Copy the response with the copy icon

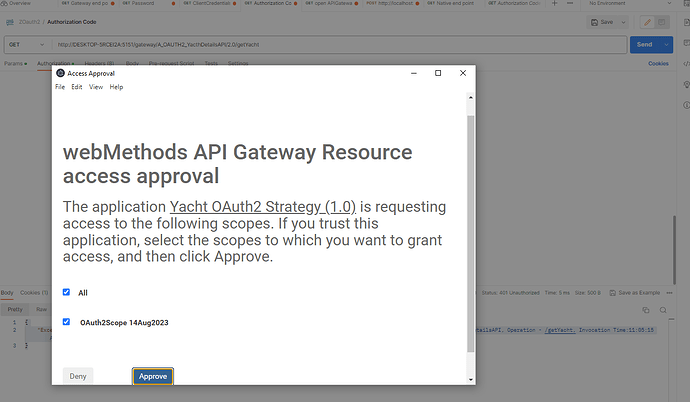click(x=646, y=310)
